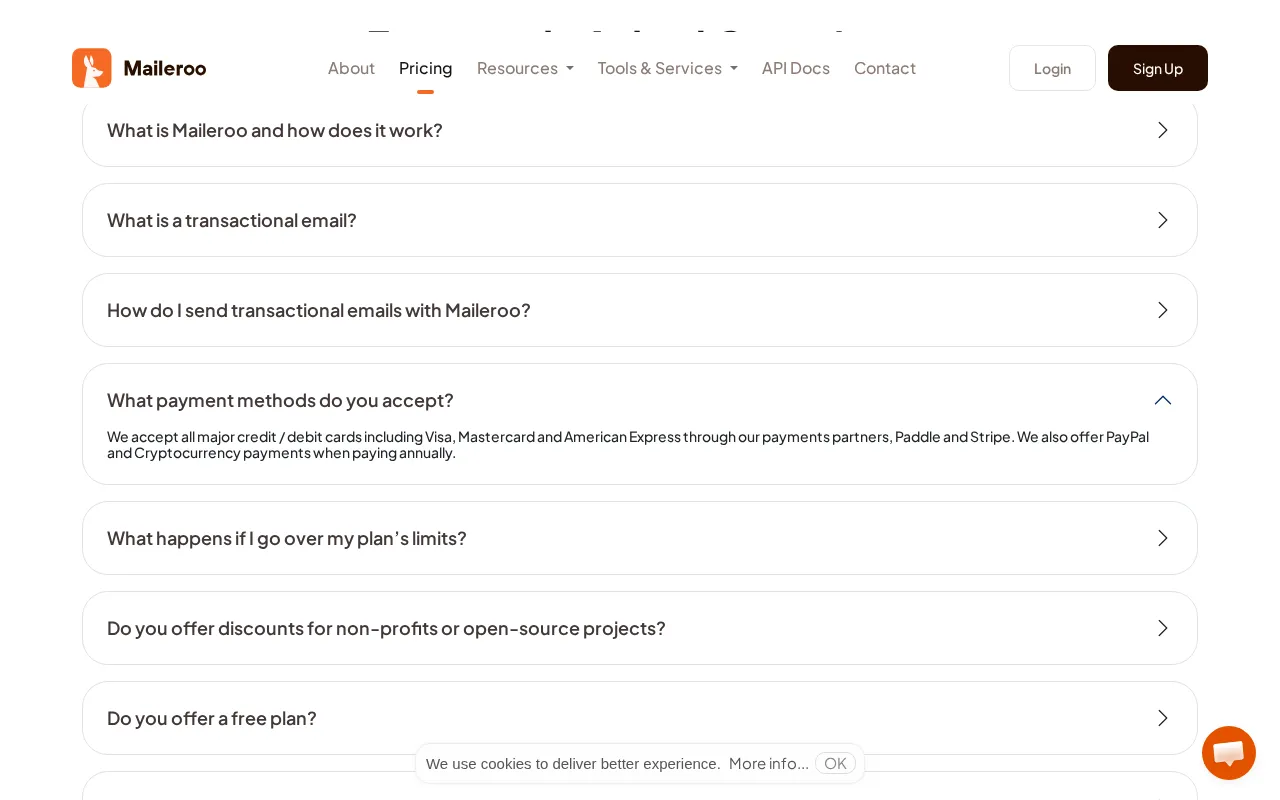Open the orange live chat widget
The width and height of the screenshot is (1280, 800).
1229,753
